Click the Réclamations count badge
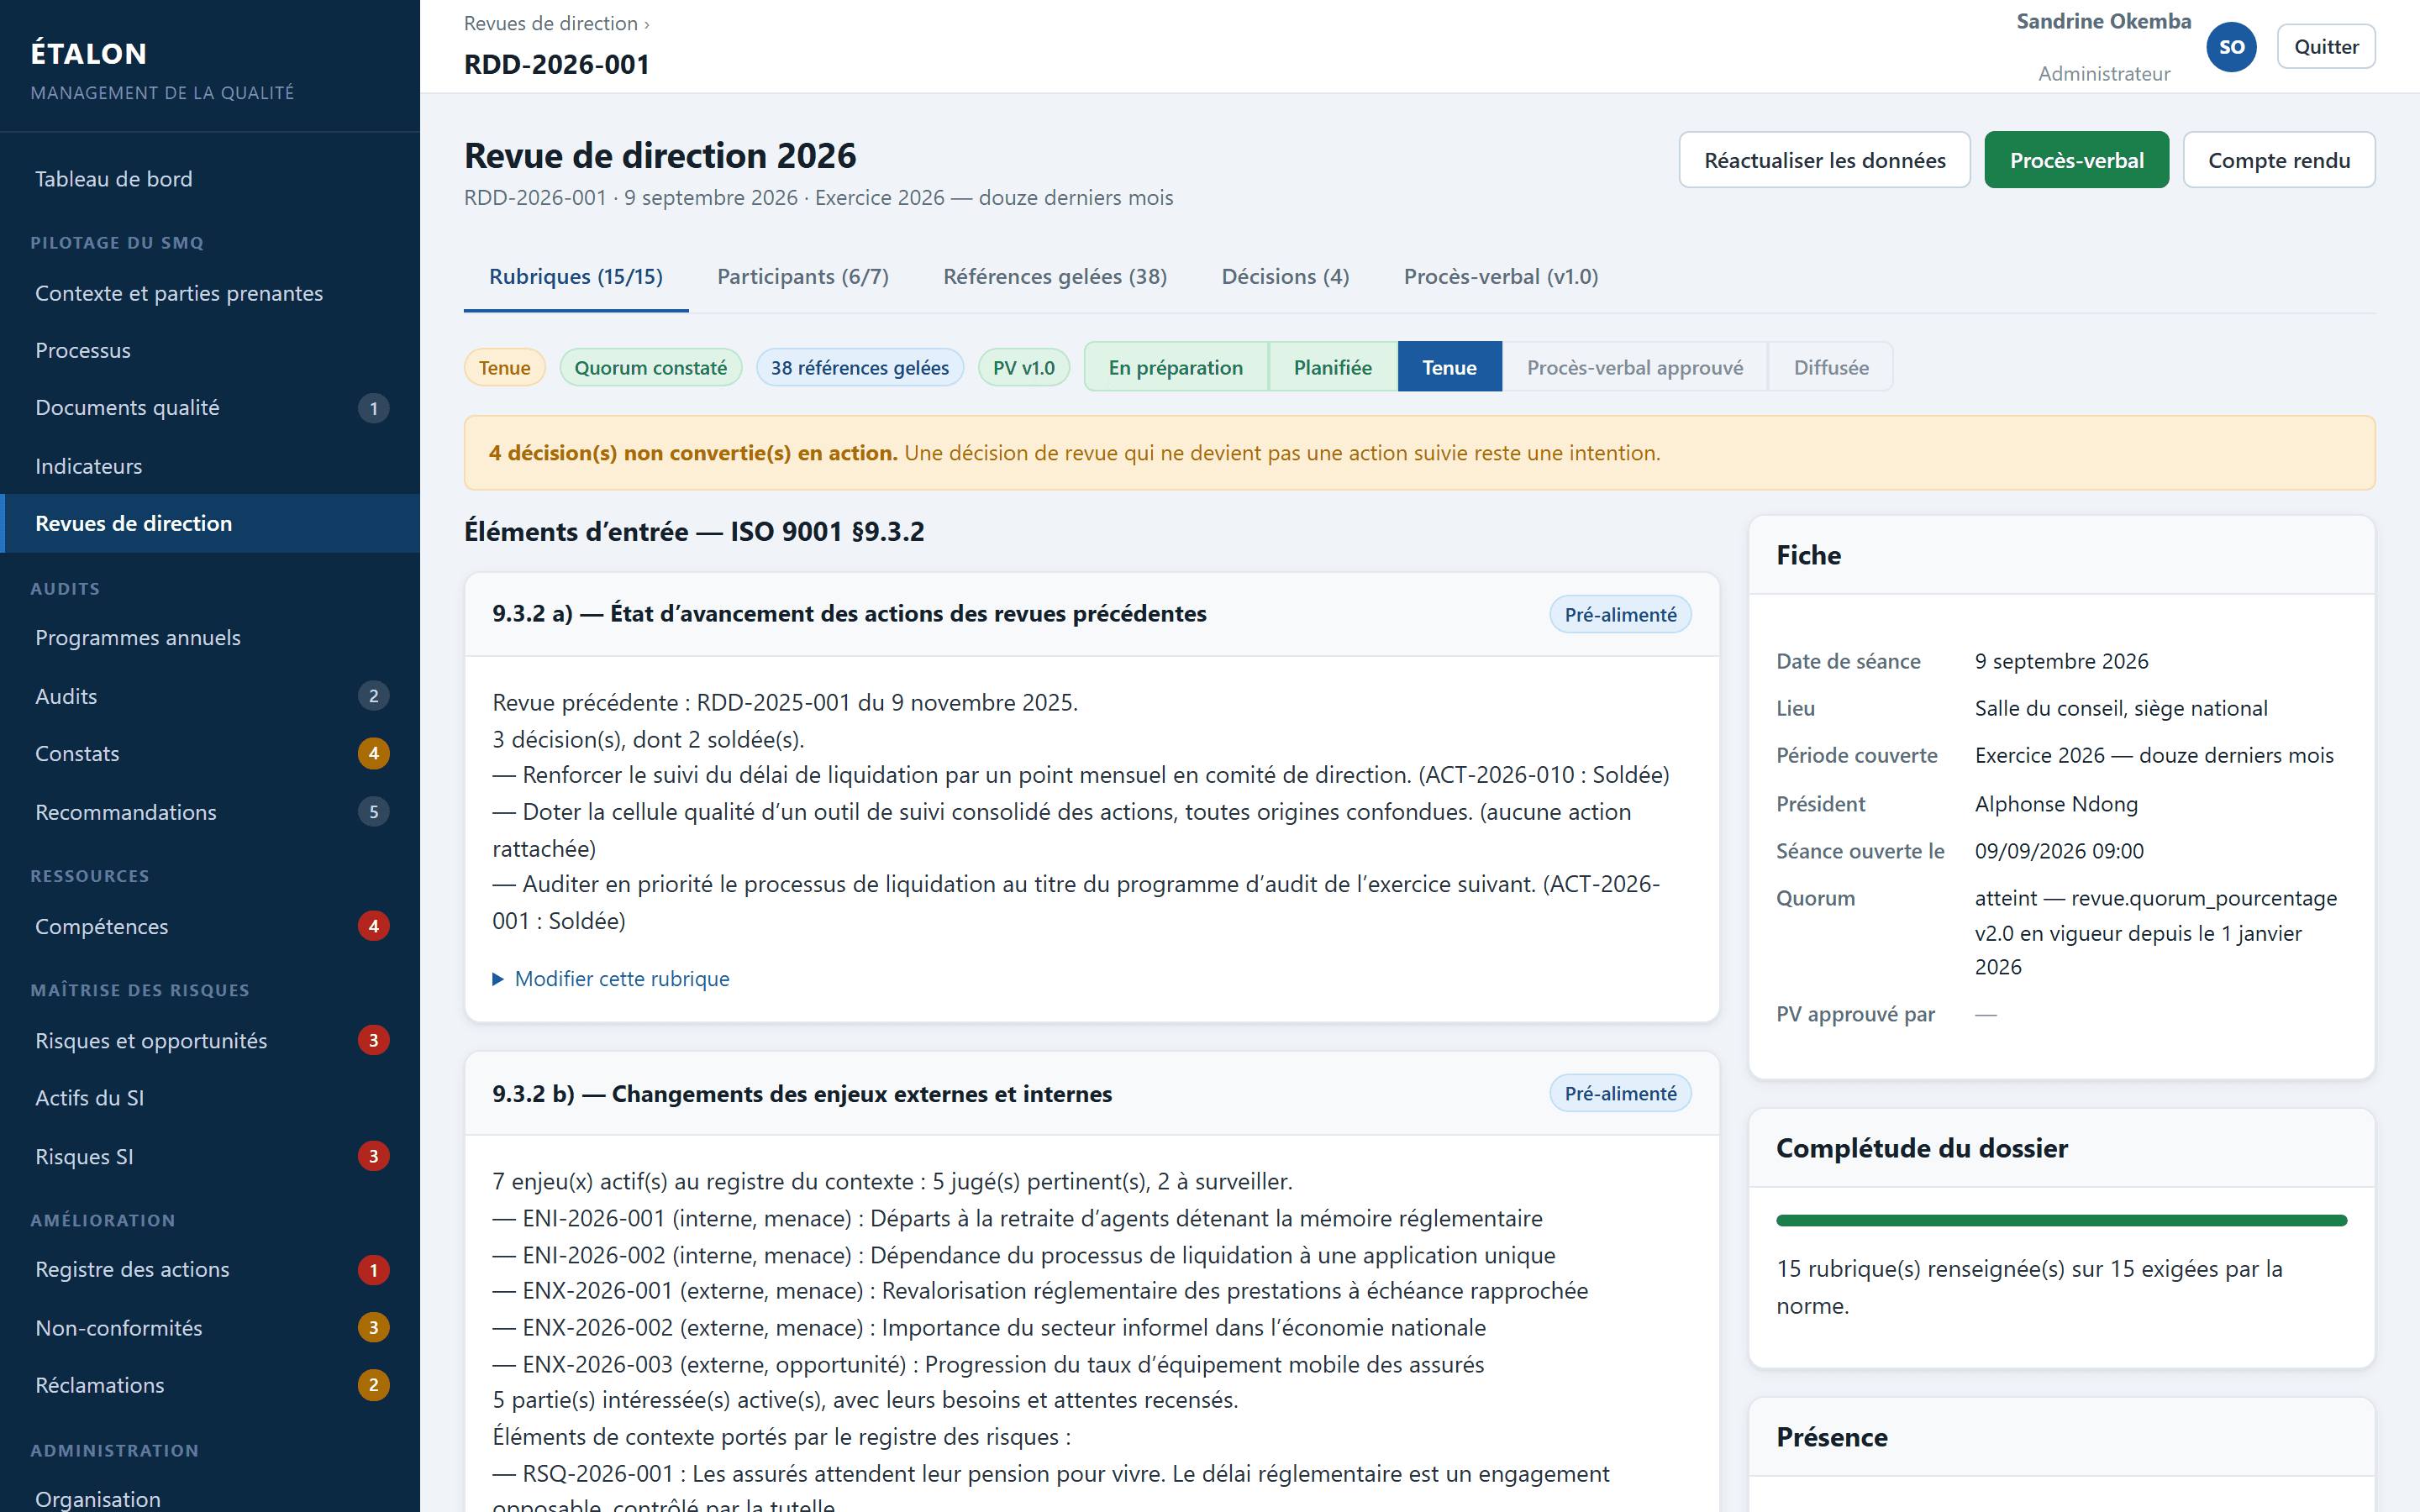Screen dimensions: 2420x1512 373,1385
